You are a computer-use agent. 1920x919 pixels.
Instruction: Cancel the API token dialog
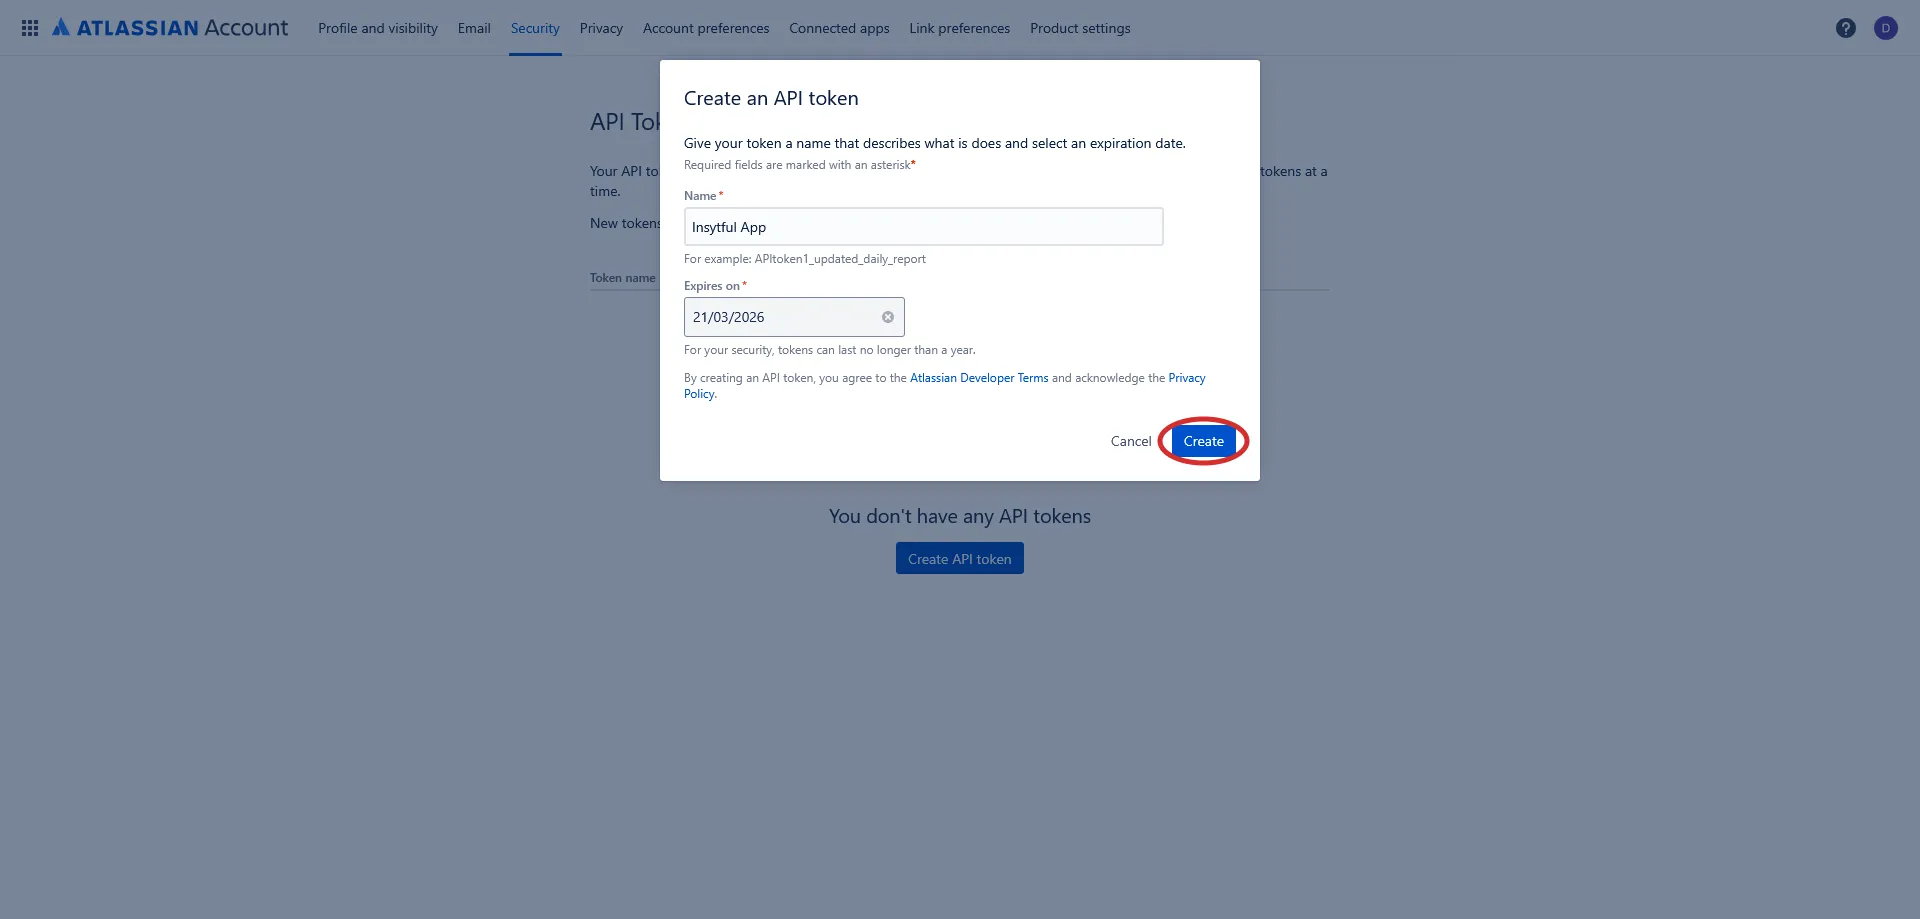click(1131, 441)
